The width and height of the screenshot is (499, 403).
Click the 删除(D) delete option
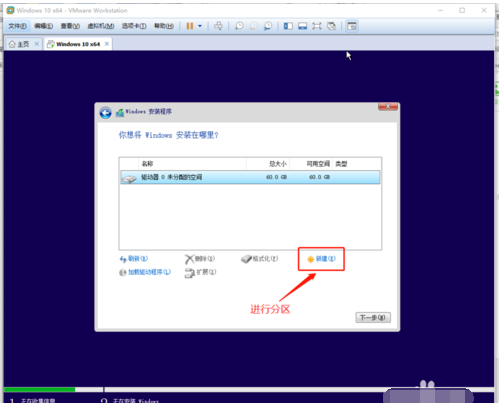pos(200,259)
